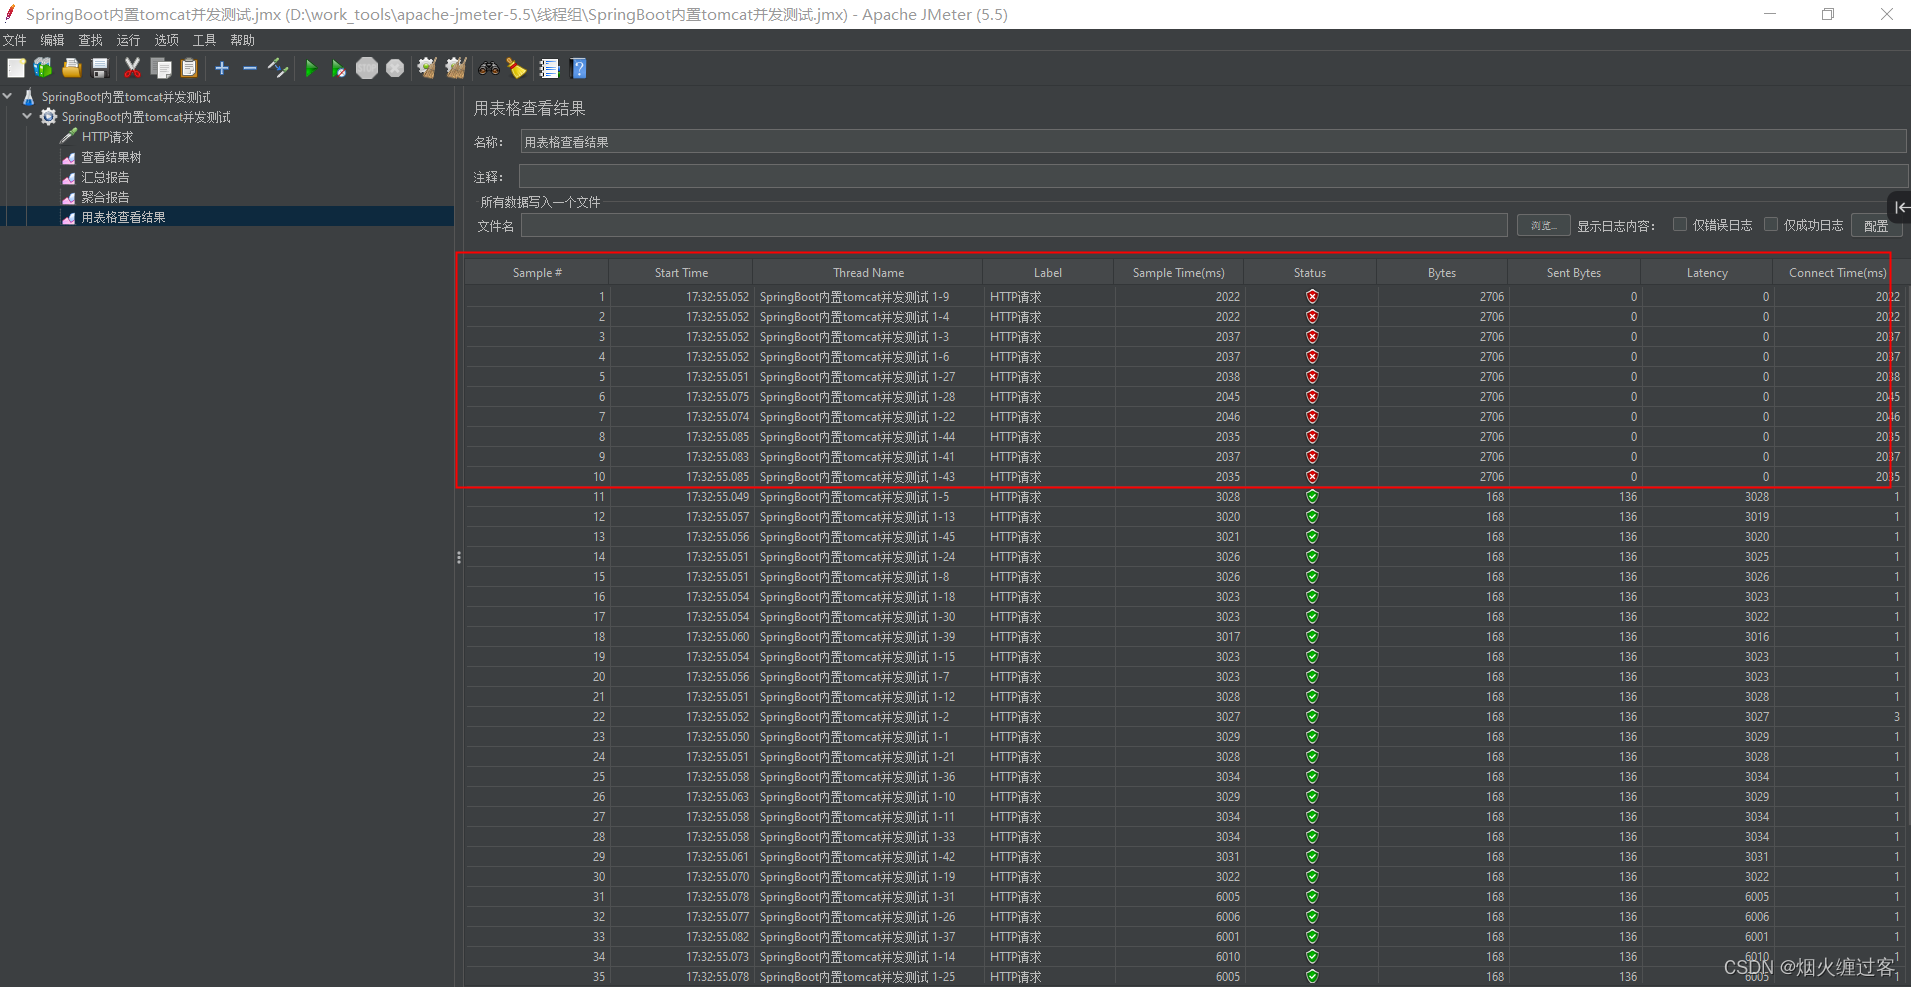Collapse all nodes with minus icon

pos(250,68)
